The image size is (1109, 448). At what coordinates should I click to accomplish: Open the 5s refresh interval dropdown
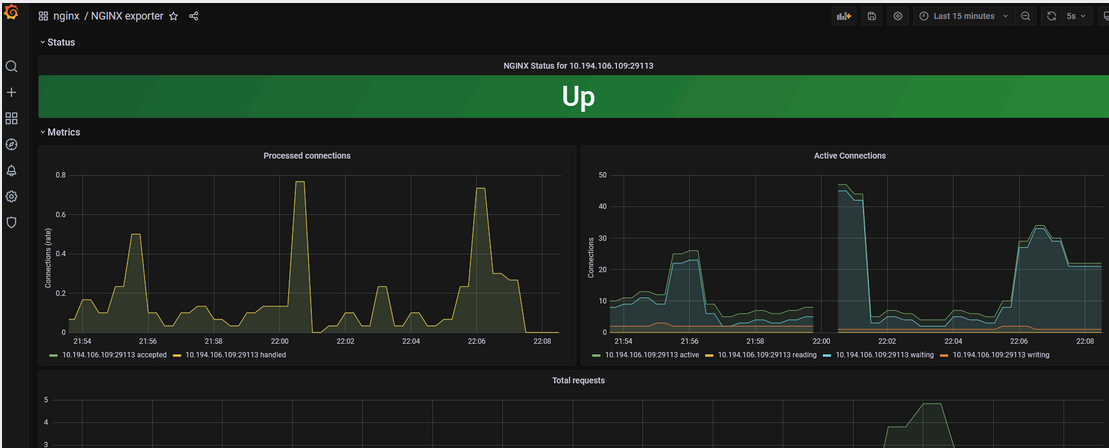tap(1076, 17)
